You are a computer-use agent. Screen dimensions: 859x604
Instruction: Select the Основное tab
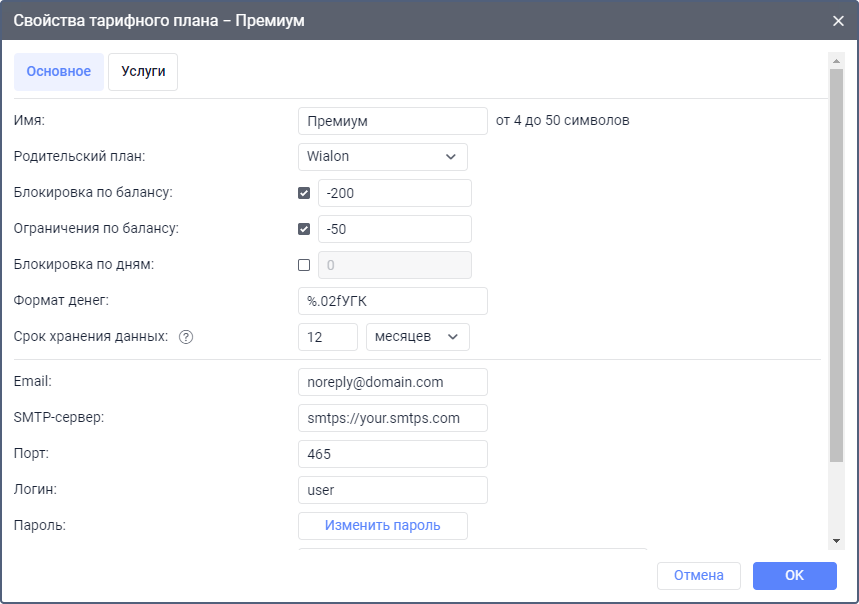[x=59, y=72]
